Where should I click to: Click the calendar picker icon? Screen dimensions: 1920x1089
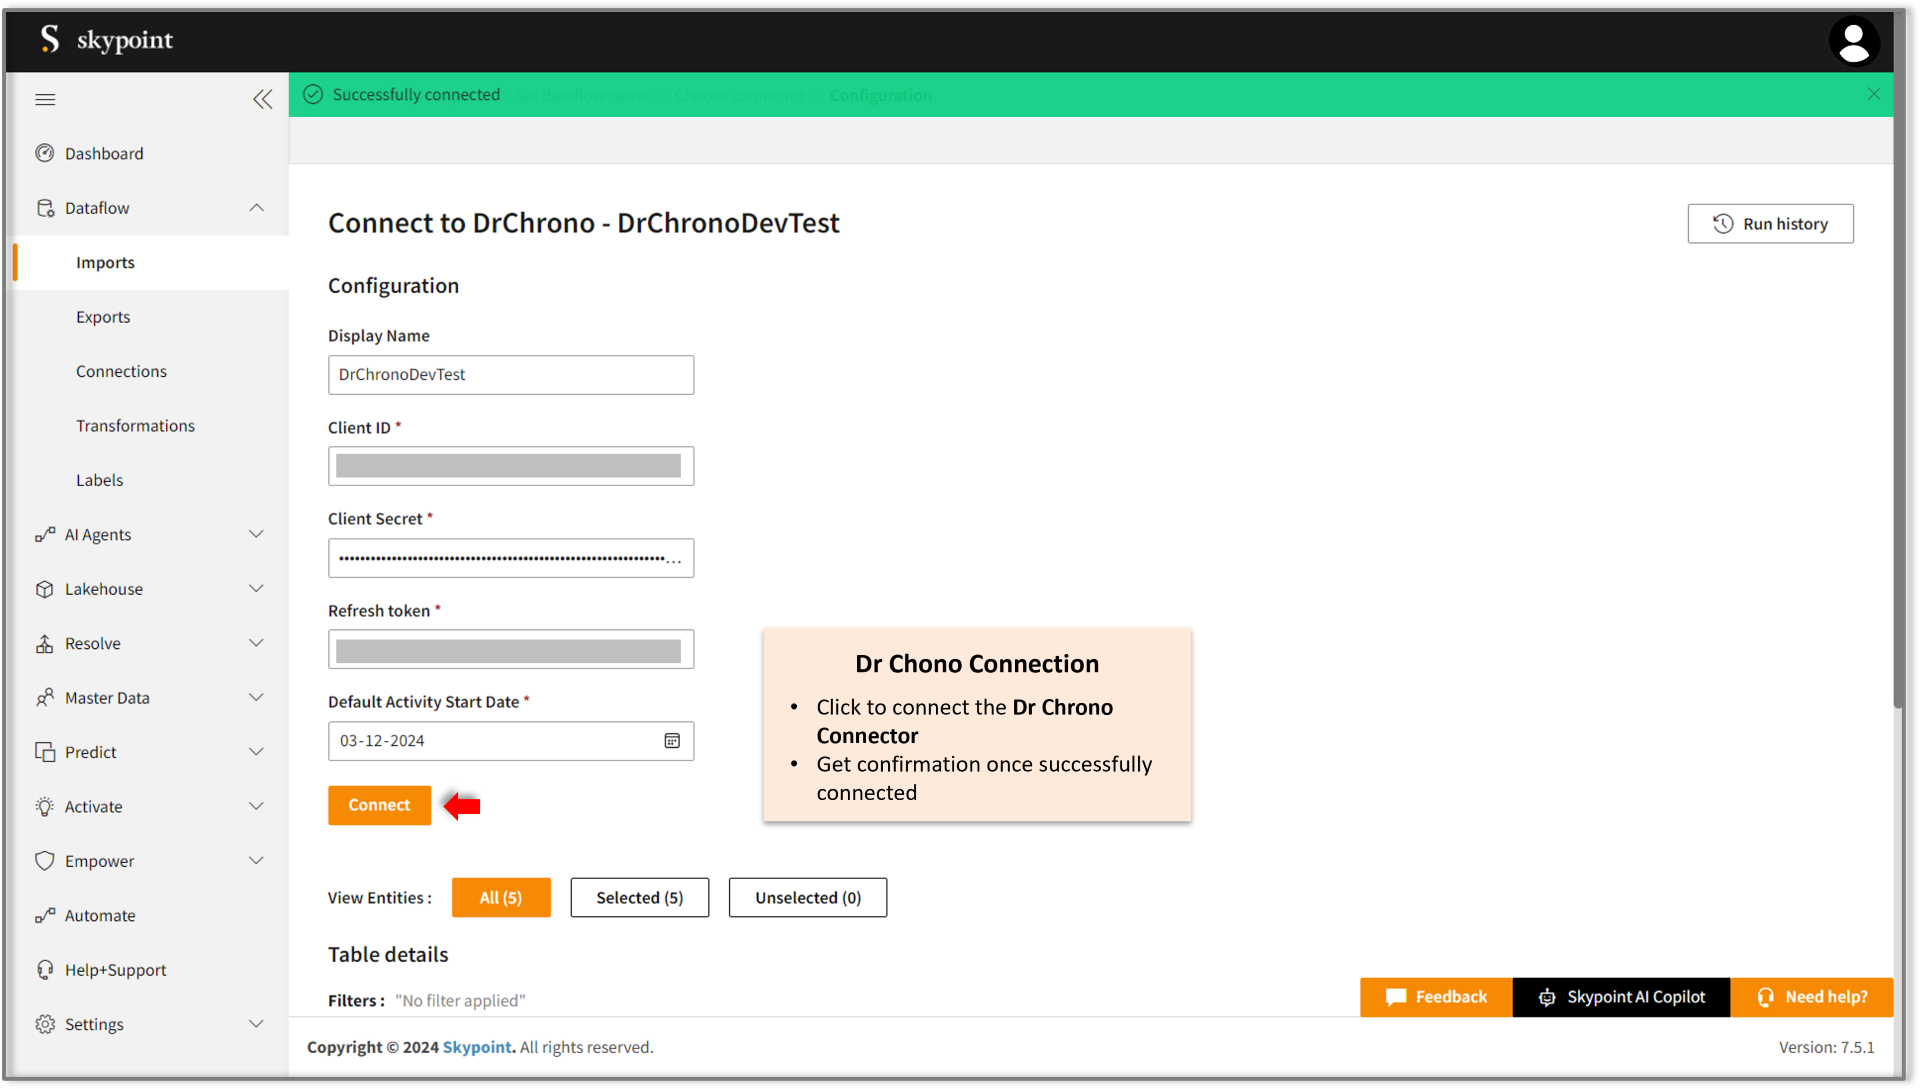(x=673, y=740)
